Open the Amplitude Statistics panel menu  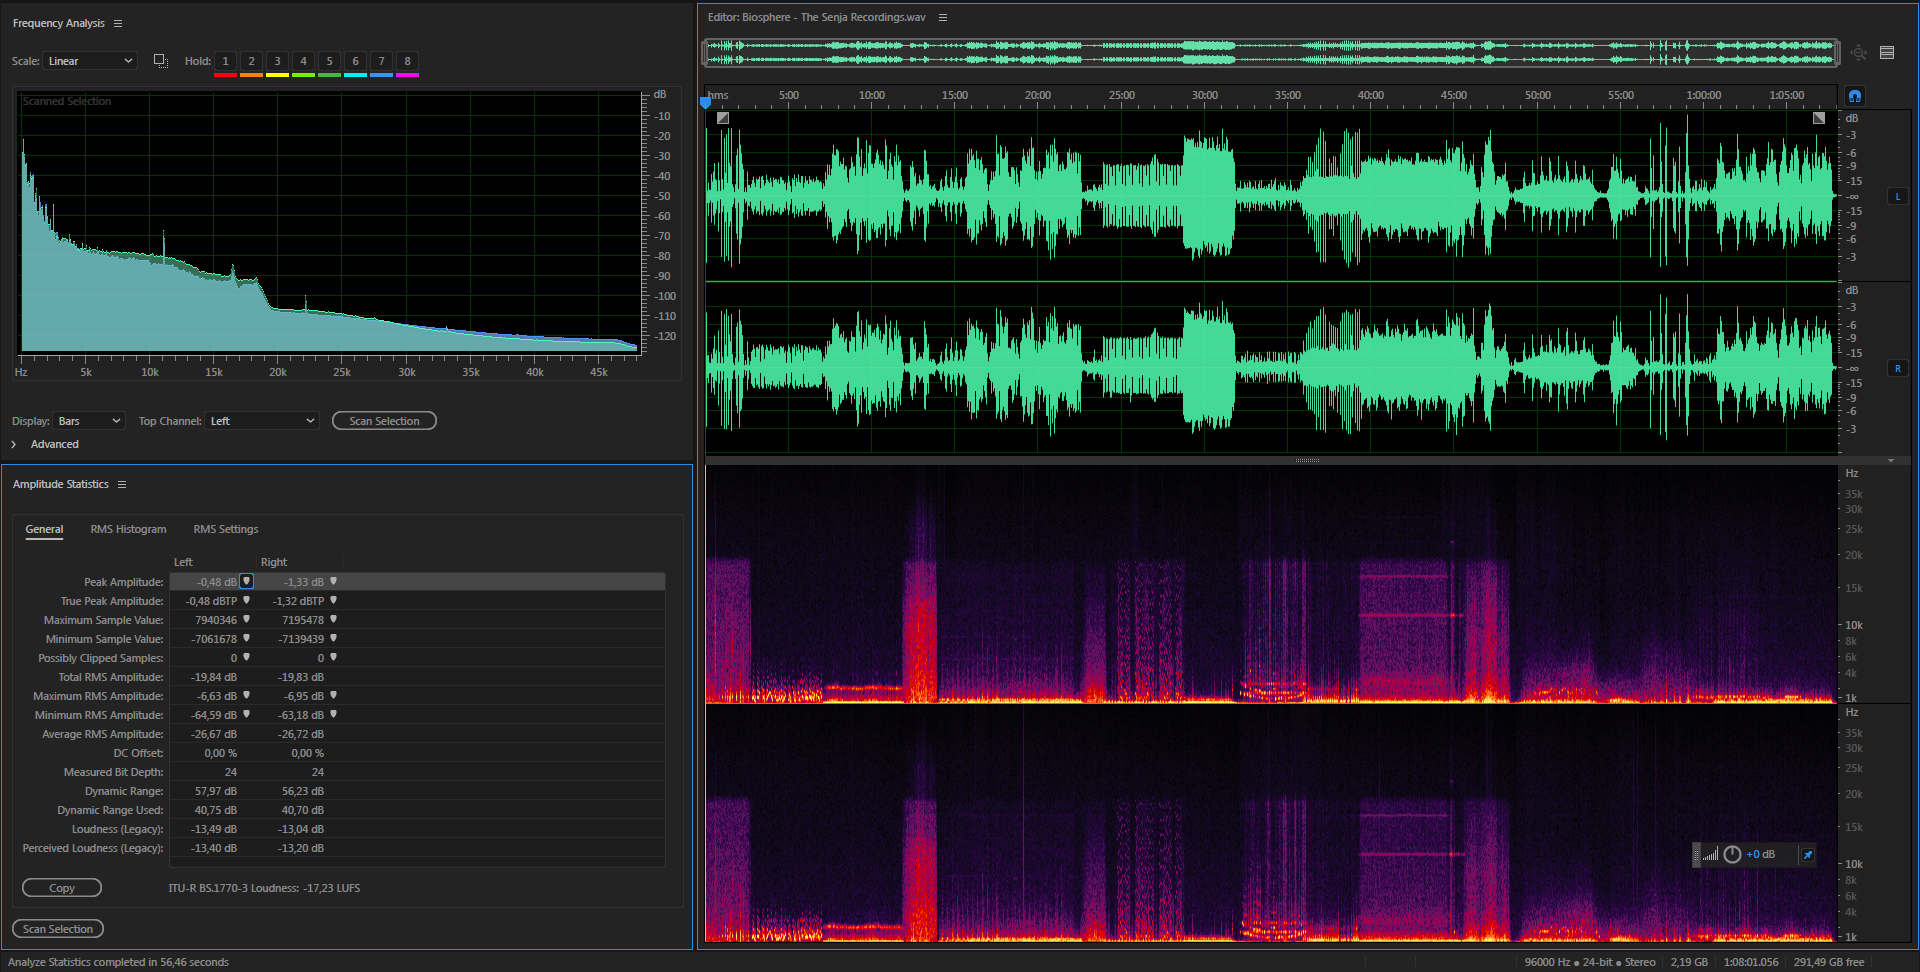[x=122, y=484]
